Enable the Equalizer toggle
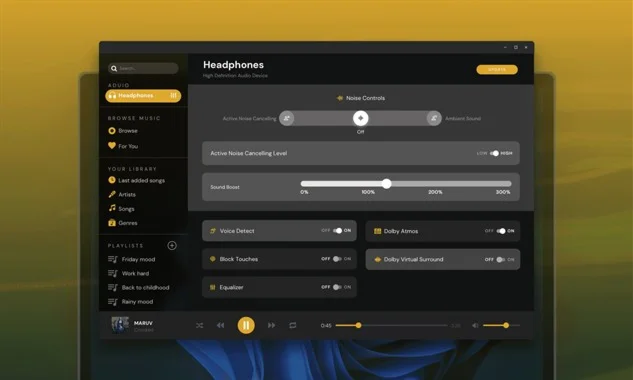The width and height of the screenshot is (633, 380). [x=337, y=287]
